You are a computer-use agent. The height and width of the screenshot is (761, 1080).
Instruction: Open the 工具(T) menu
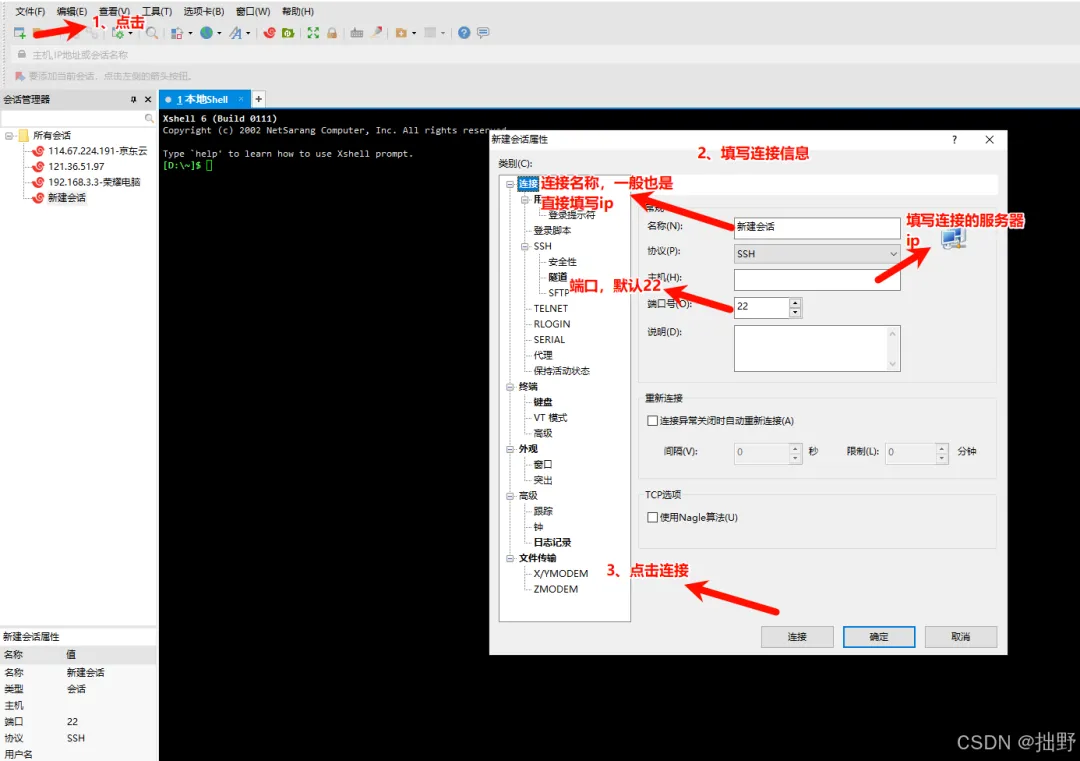[x=156, y=11]
